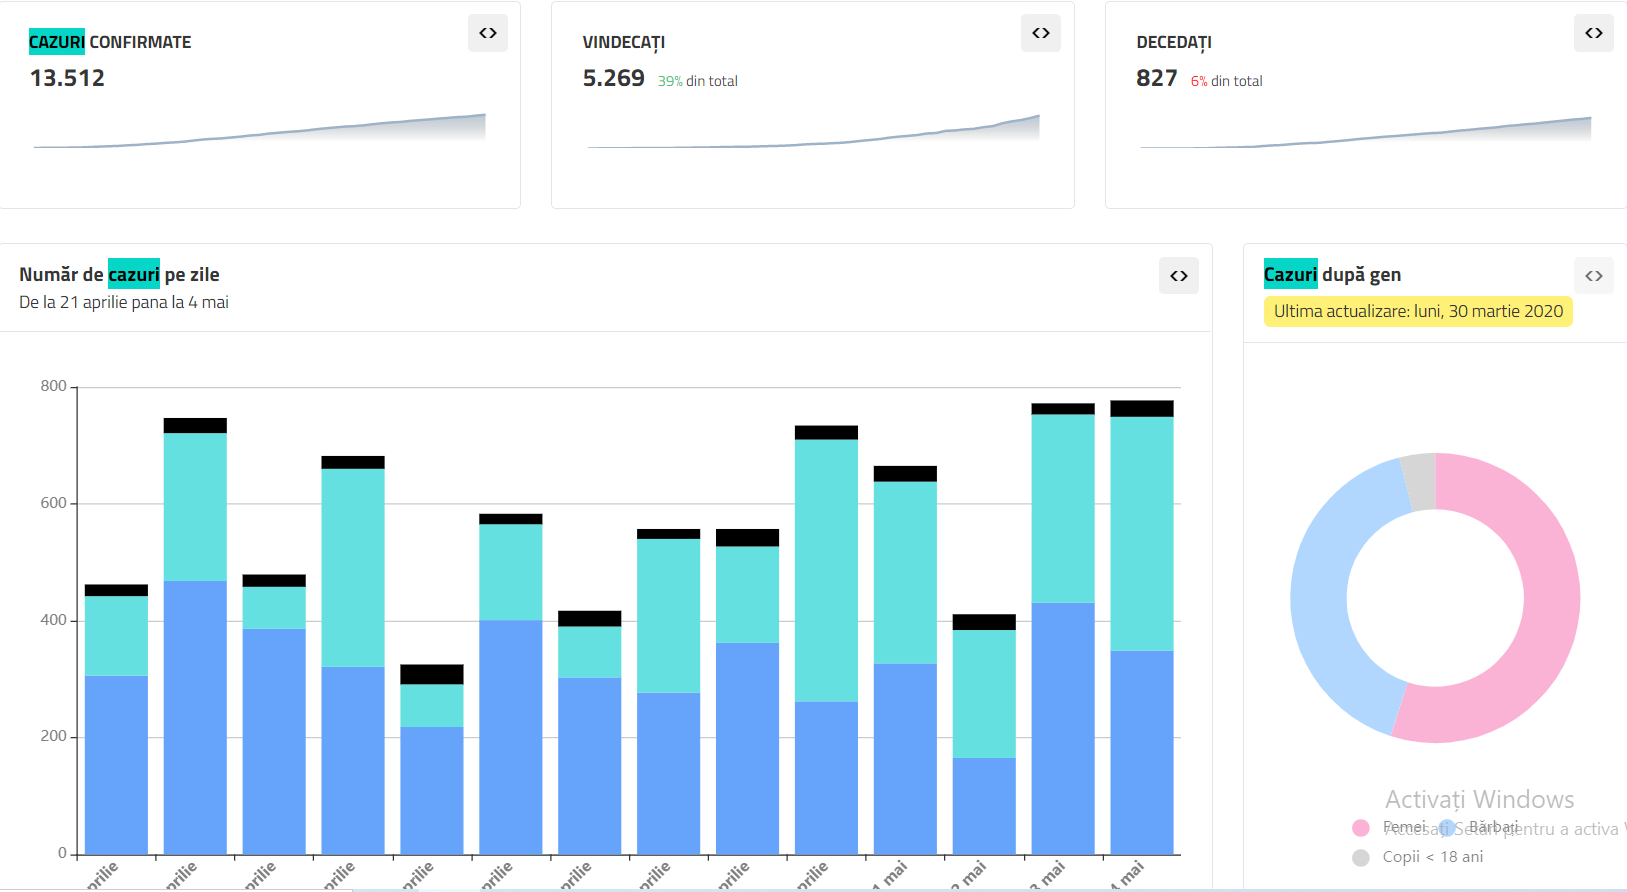Click the yellow Ultima actualizare label
The image size is (1627, 892).
click(1418, 311)
